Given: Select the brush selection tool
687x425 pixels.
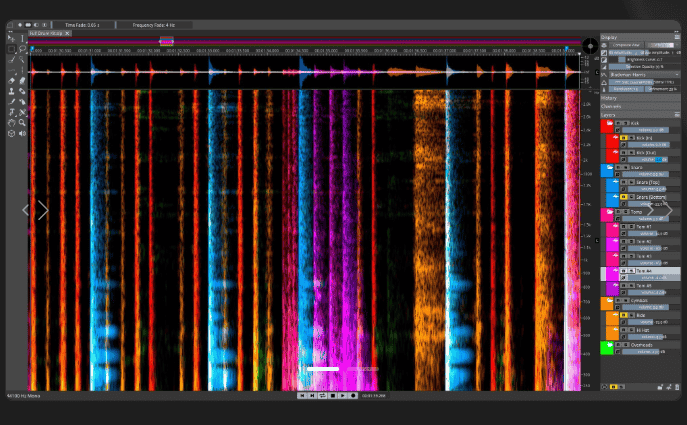Looking at the screenshot, I should point(12,60).
